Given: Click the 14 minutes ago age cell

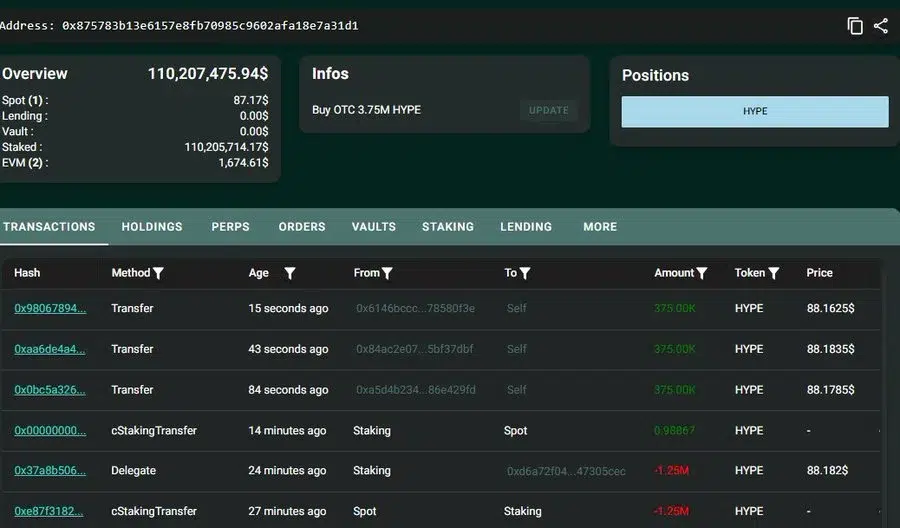Looking at the screenshot, I should [287, 430].
